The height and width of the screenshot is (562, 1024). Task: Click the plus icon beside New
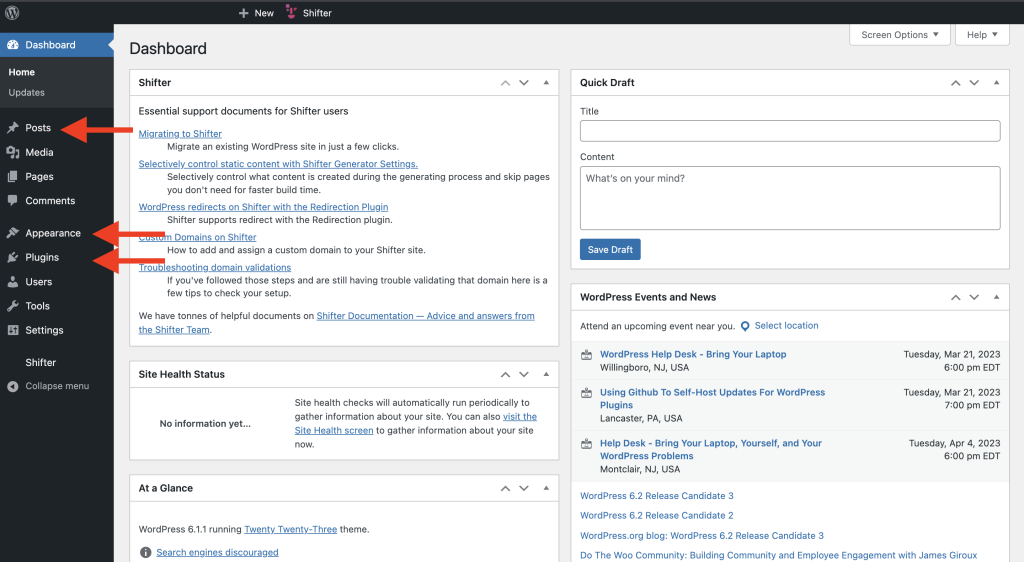[244, 13]
